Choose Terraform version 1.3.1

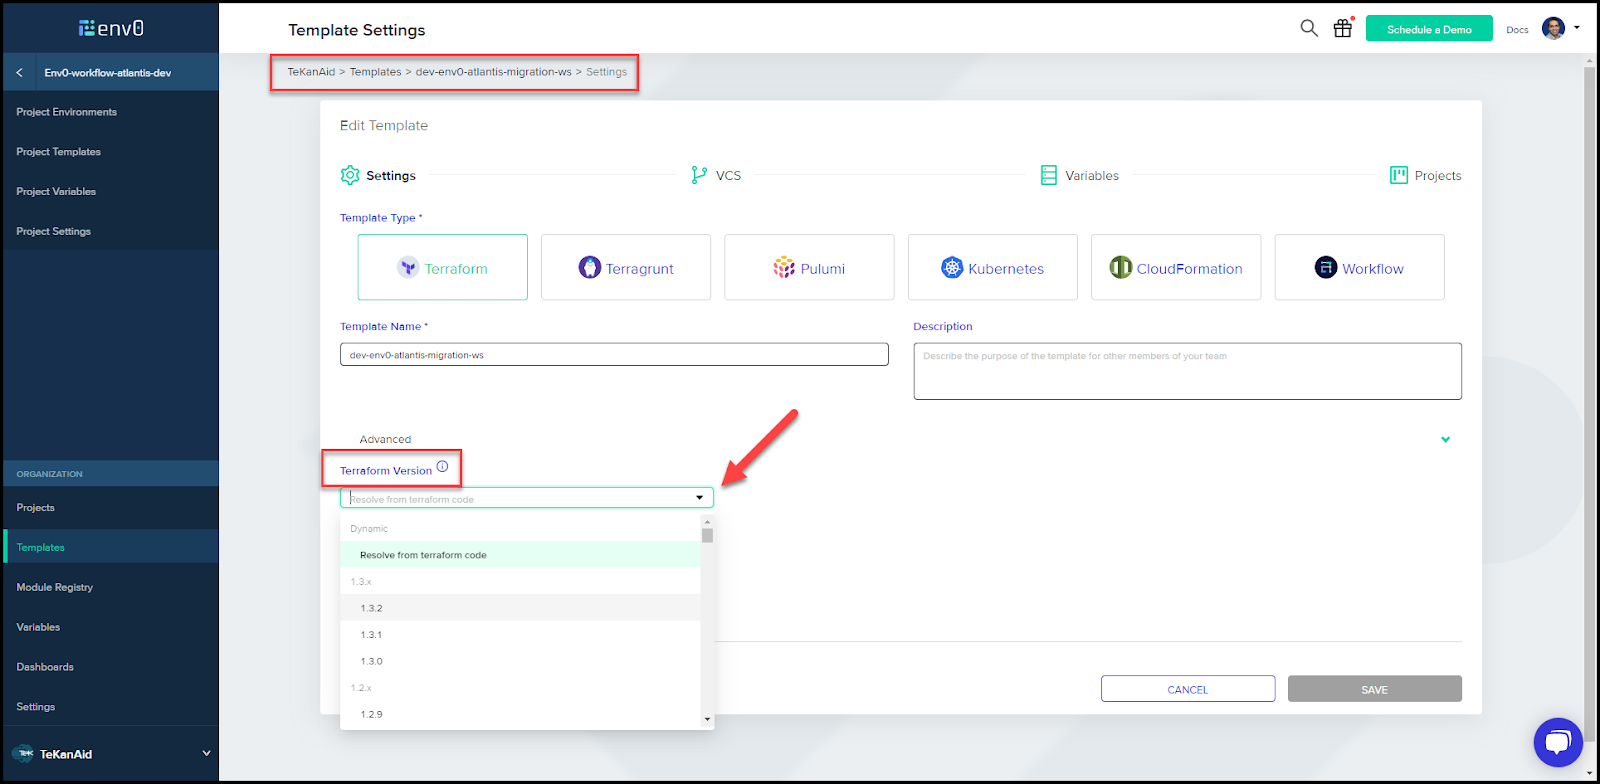click(x=520, y=635)
